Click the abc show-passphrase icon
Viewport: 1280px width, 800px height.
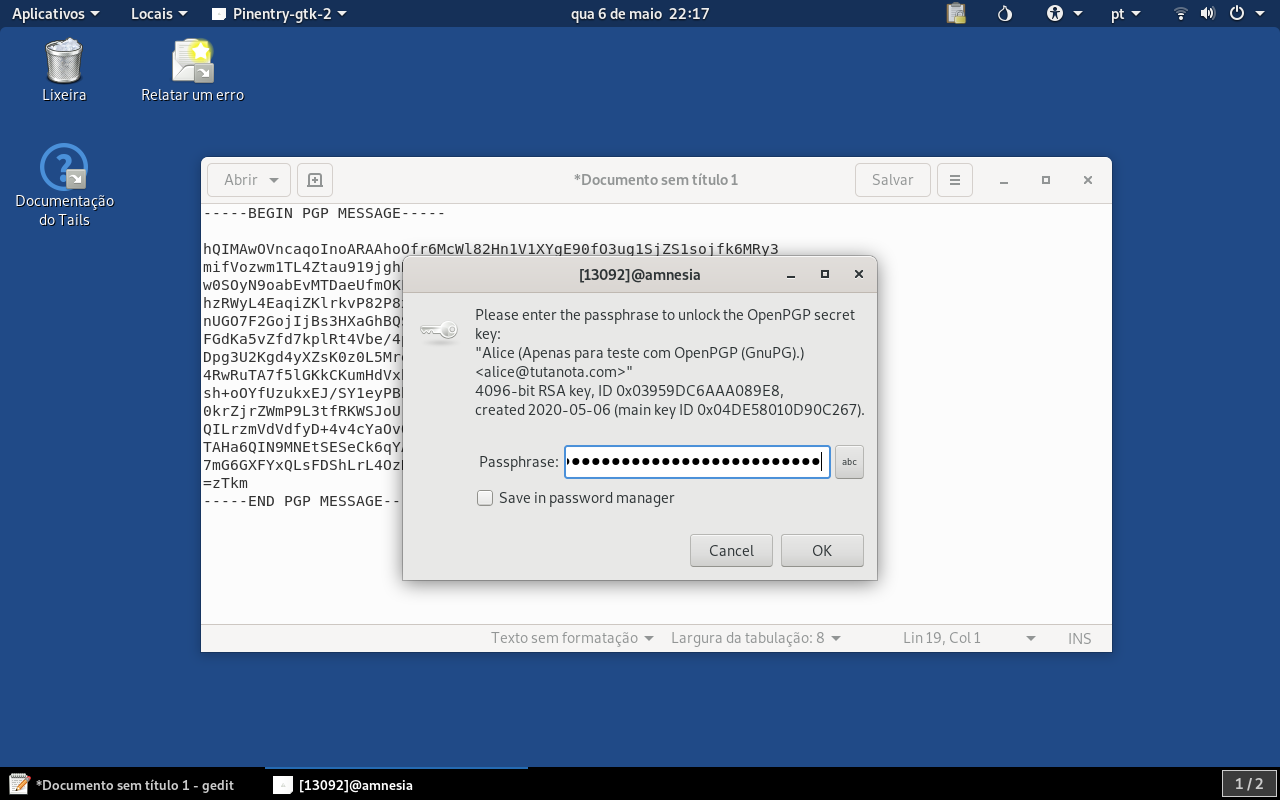[x=849, y=462]
